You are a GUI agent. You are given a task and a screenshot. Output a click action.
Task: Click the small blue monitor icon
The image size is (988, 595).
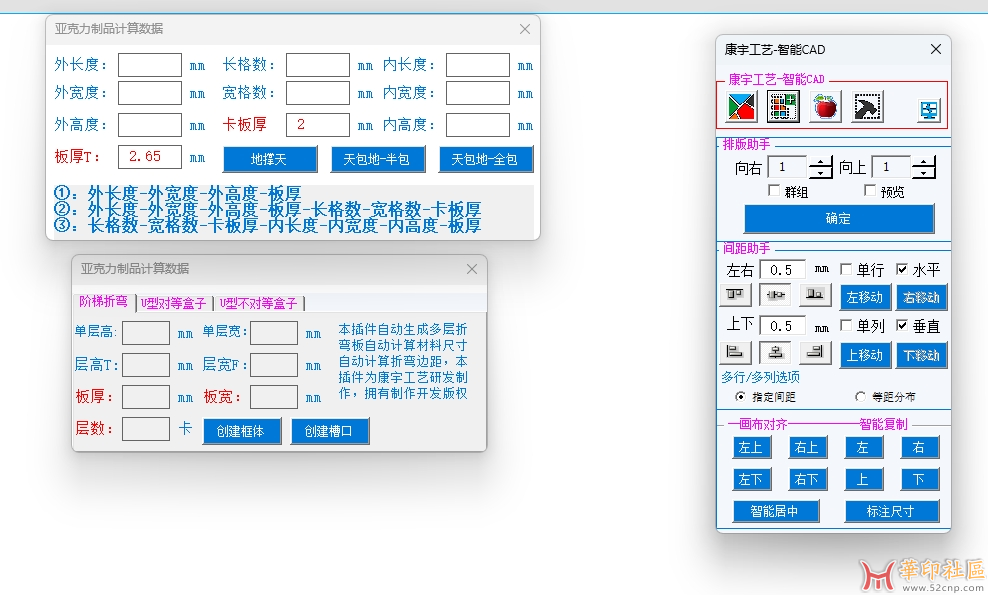tap(929, 110)
